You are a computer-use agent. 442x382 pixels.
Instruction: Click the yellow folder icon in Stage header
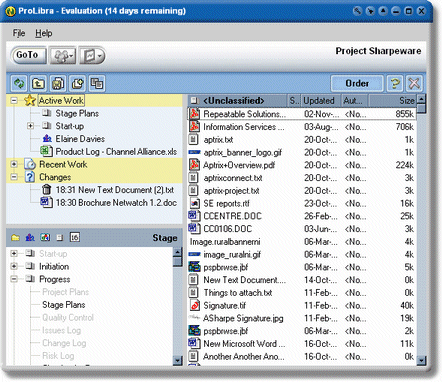tap(15, 238)
